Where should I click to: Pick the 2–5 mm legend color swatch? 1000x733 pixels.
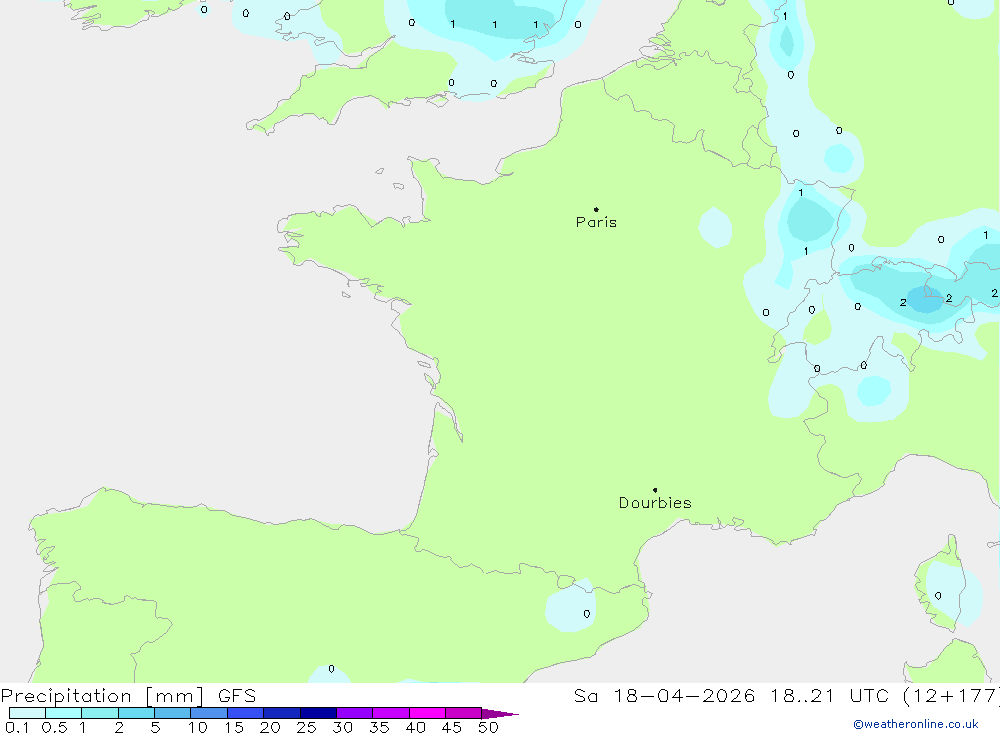click(x=136, y=713)
